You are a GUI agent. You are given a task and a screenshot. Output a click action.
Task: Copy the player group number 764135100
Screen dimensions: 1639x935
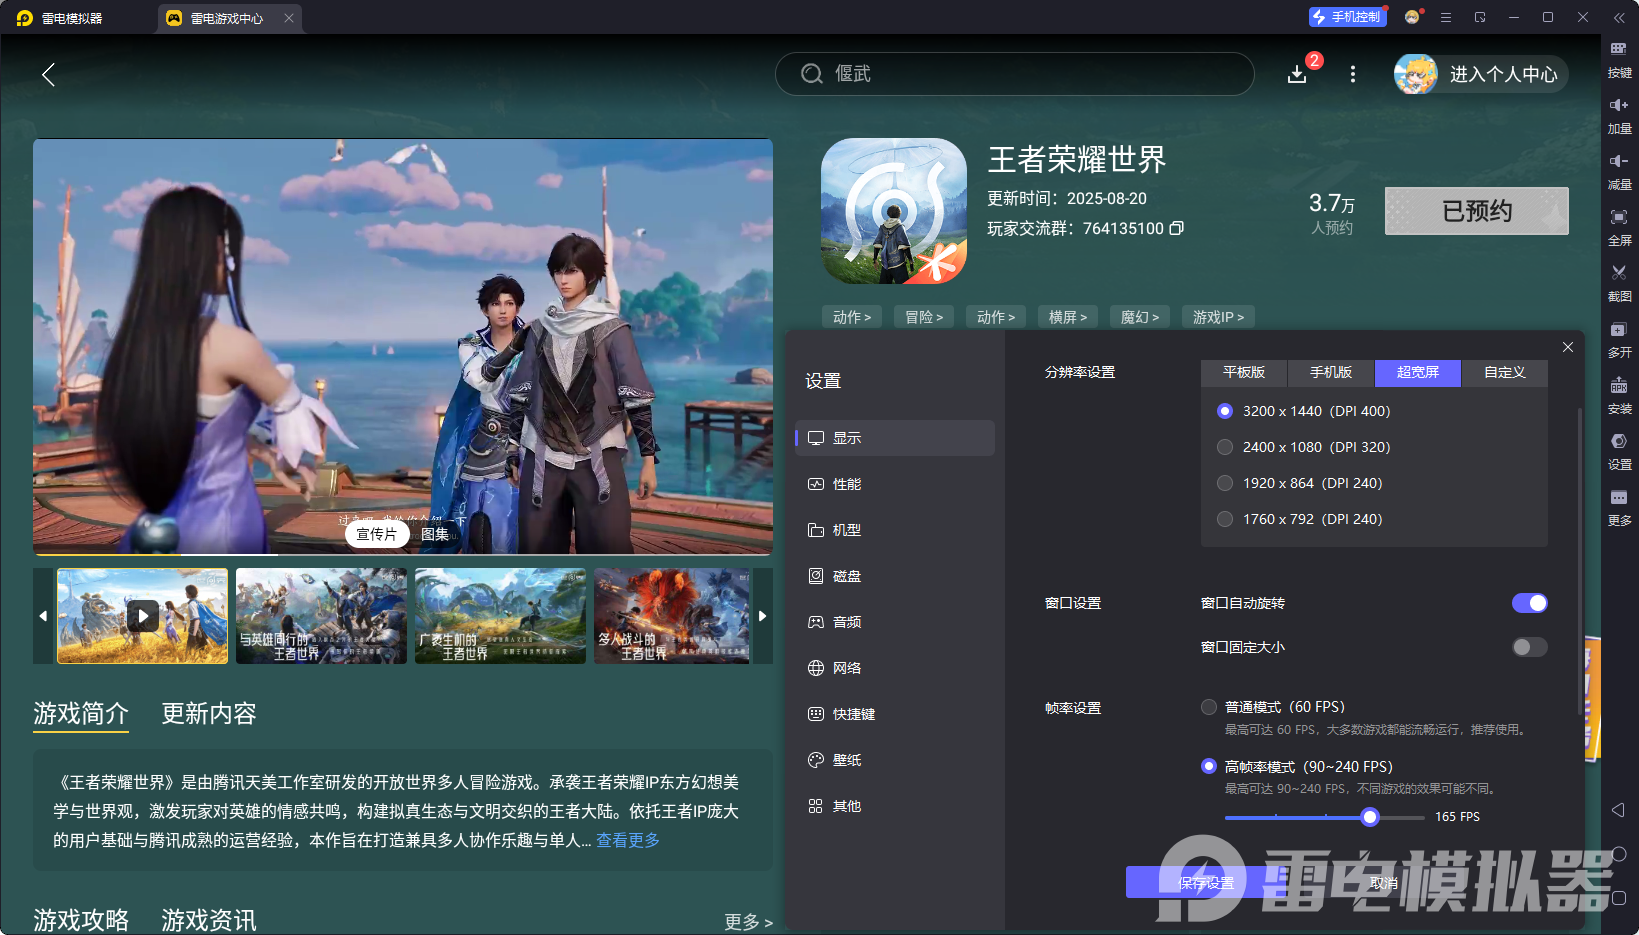1177,228
